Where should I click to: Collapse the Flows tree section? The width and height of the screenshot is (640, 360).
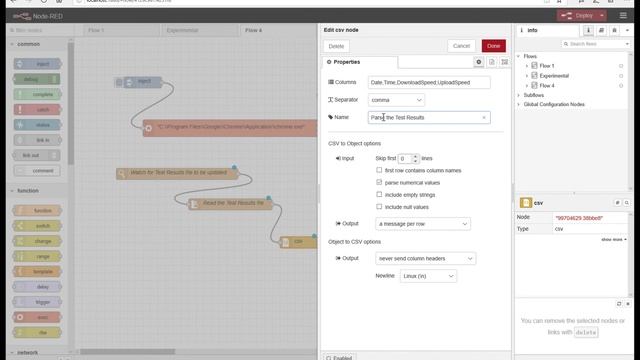[519, 56]
